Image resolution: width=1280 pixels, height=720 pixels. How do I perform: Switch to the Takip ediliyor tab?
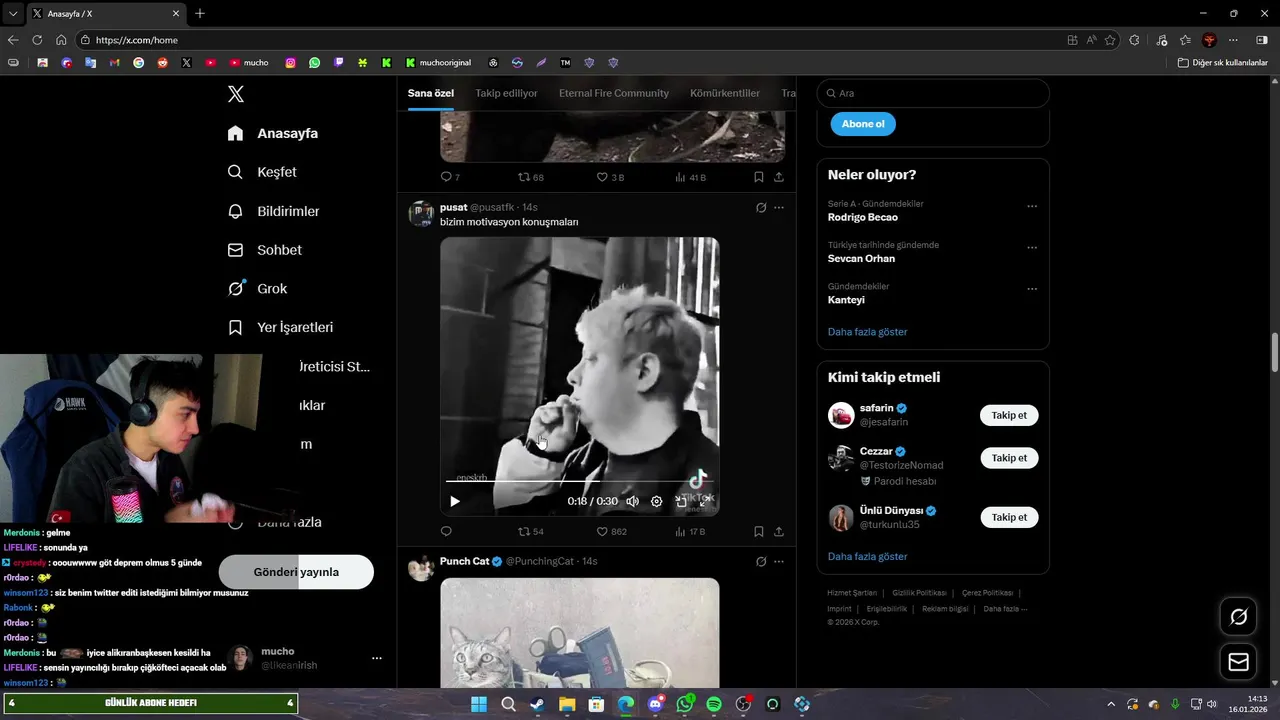coord(506,93)
